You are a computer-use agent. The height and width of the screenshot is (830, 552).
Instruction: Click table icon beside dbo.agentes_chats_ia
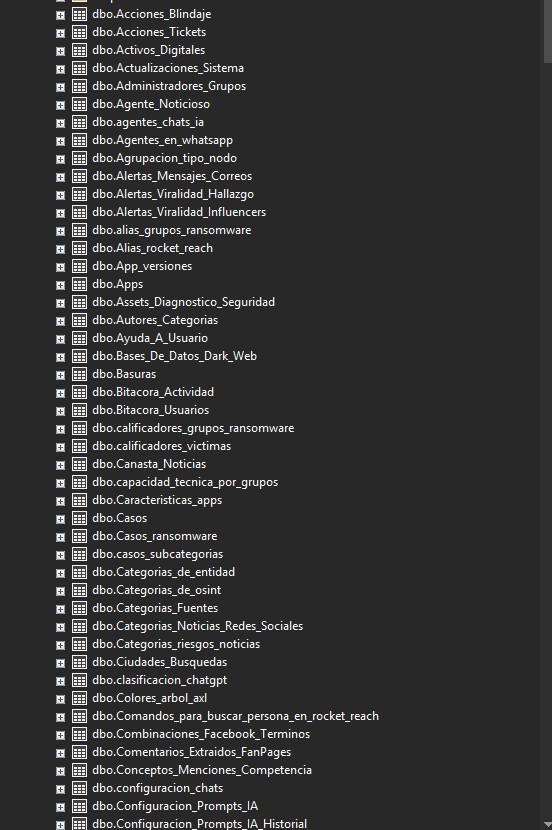[x=79, y=122]
